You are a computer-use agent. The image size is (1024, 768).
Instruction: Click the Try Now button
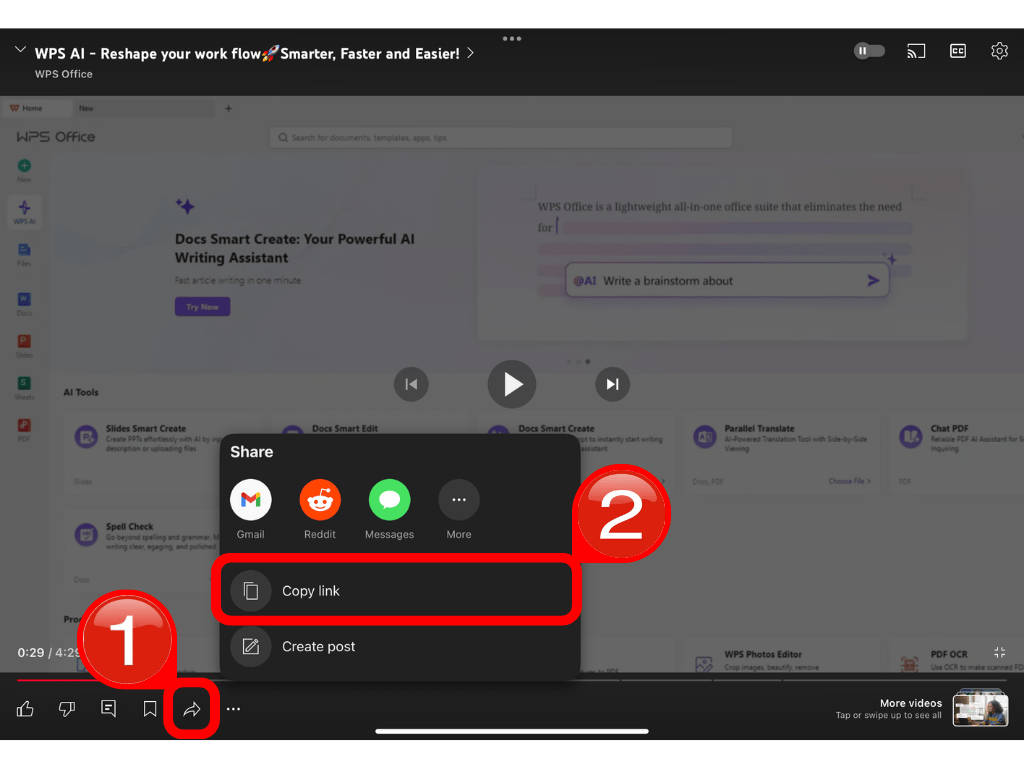[x=202, y=306]
